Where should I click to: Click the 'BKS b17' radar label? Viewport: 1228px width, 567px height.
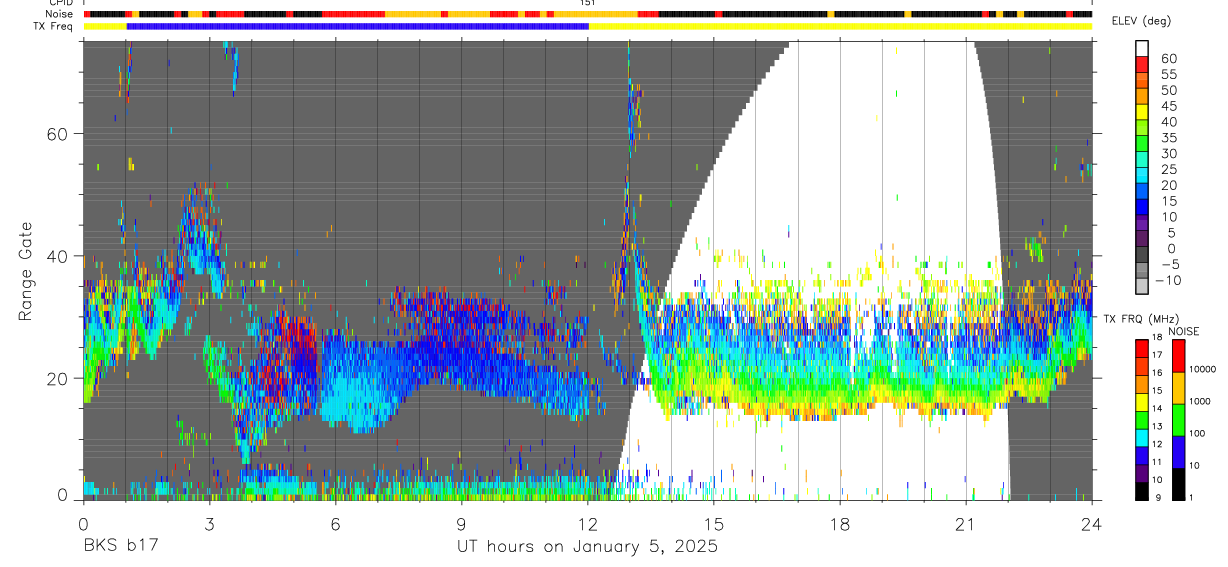pyautogui.click(x=120, y=547)
